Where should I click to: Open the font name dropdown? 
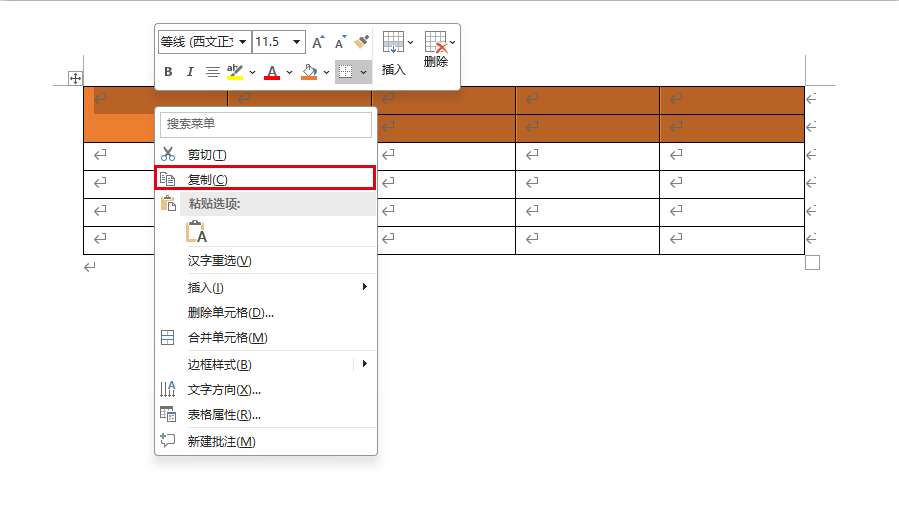pos(243,42)
